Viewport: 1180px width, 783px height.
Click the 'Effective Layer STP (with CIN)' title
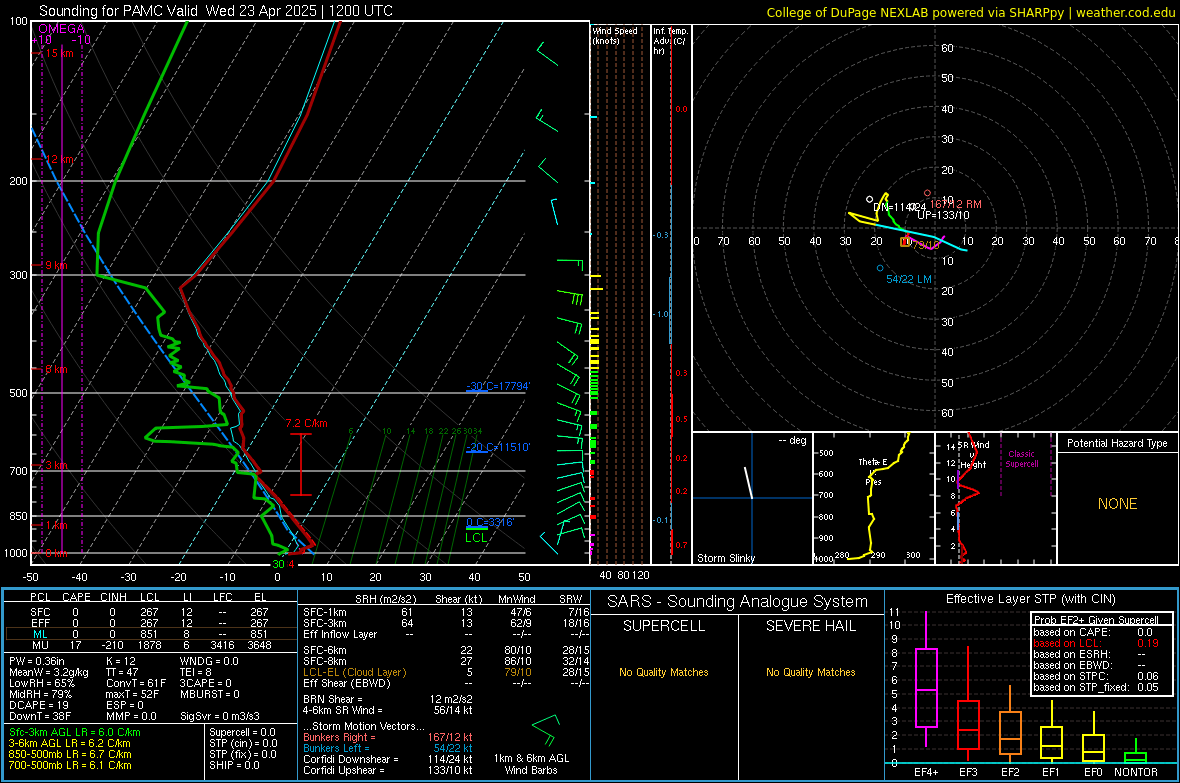(1030, 599)
